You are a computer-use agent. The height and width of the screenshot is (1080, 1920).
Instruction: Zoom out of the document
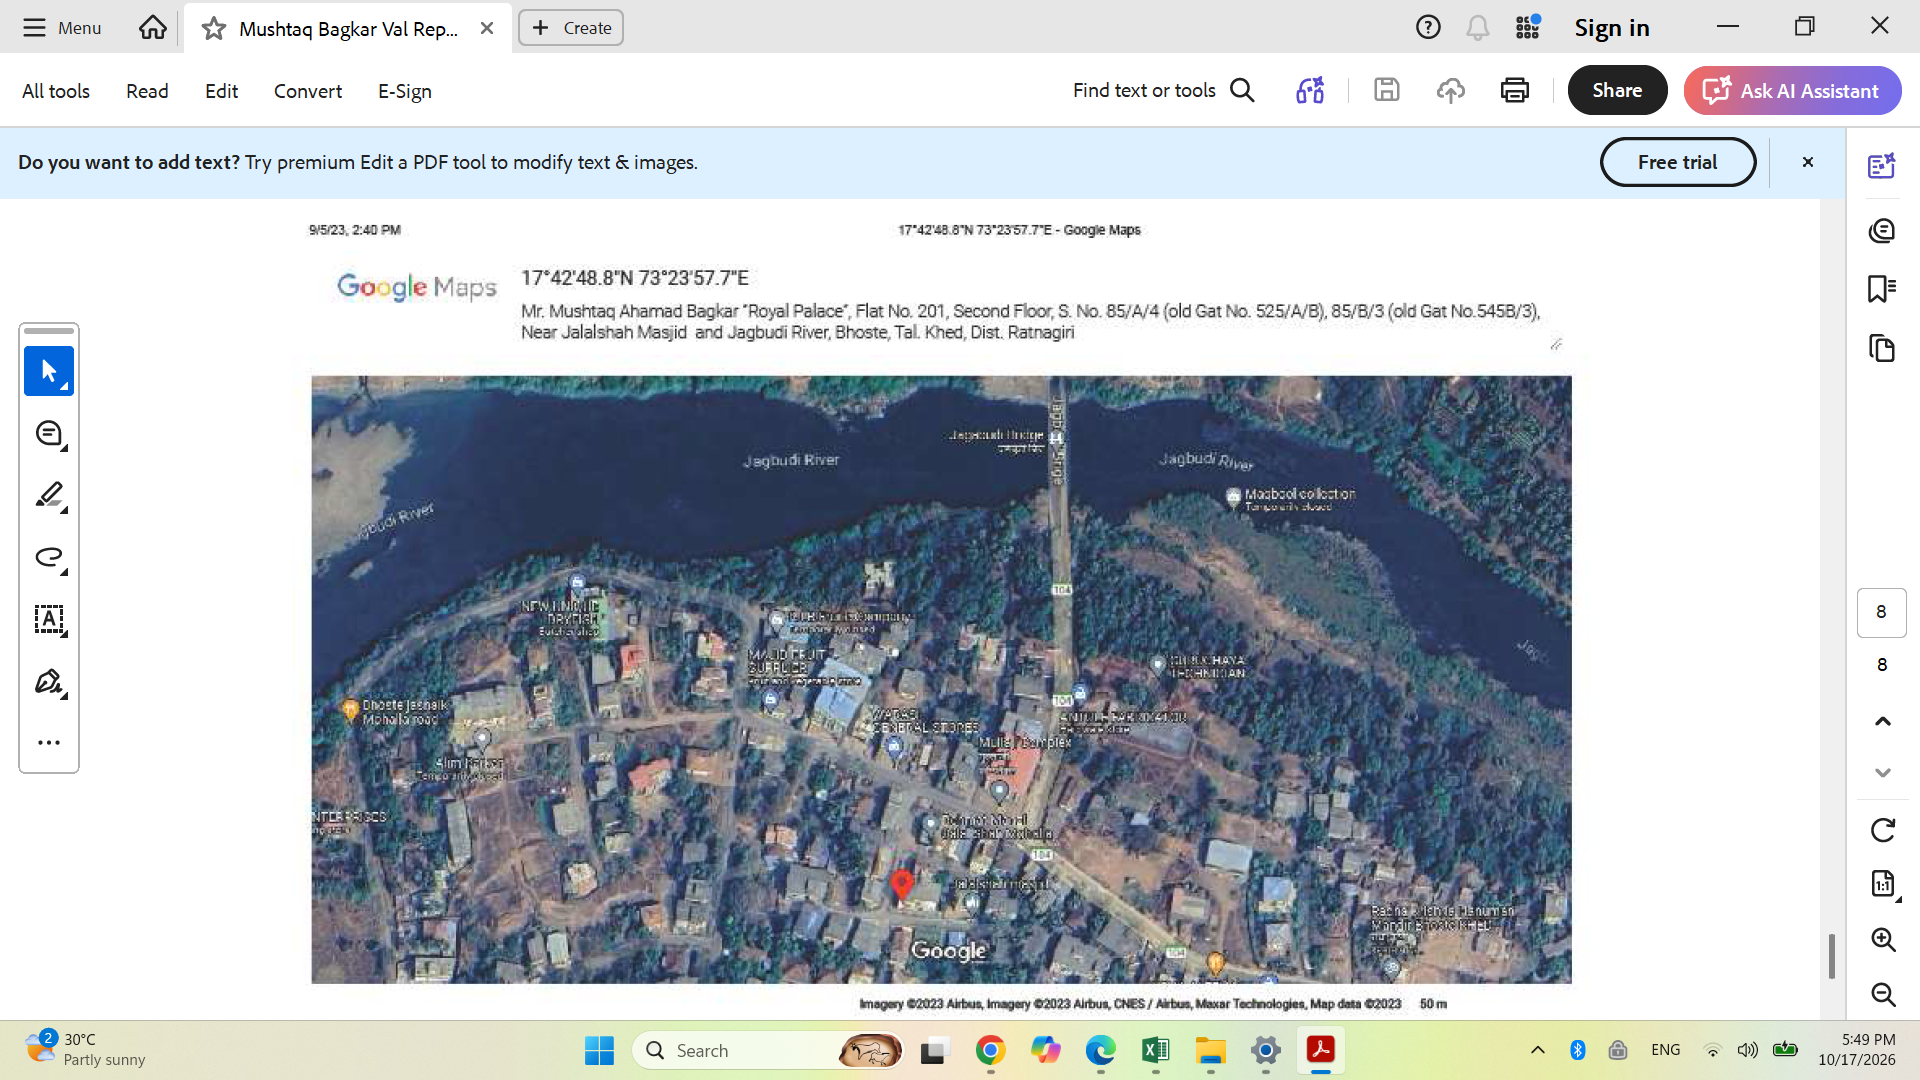coord(1883,994)
